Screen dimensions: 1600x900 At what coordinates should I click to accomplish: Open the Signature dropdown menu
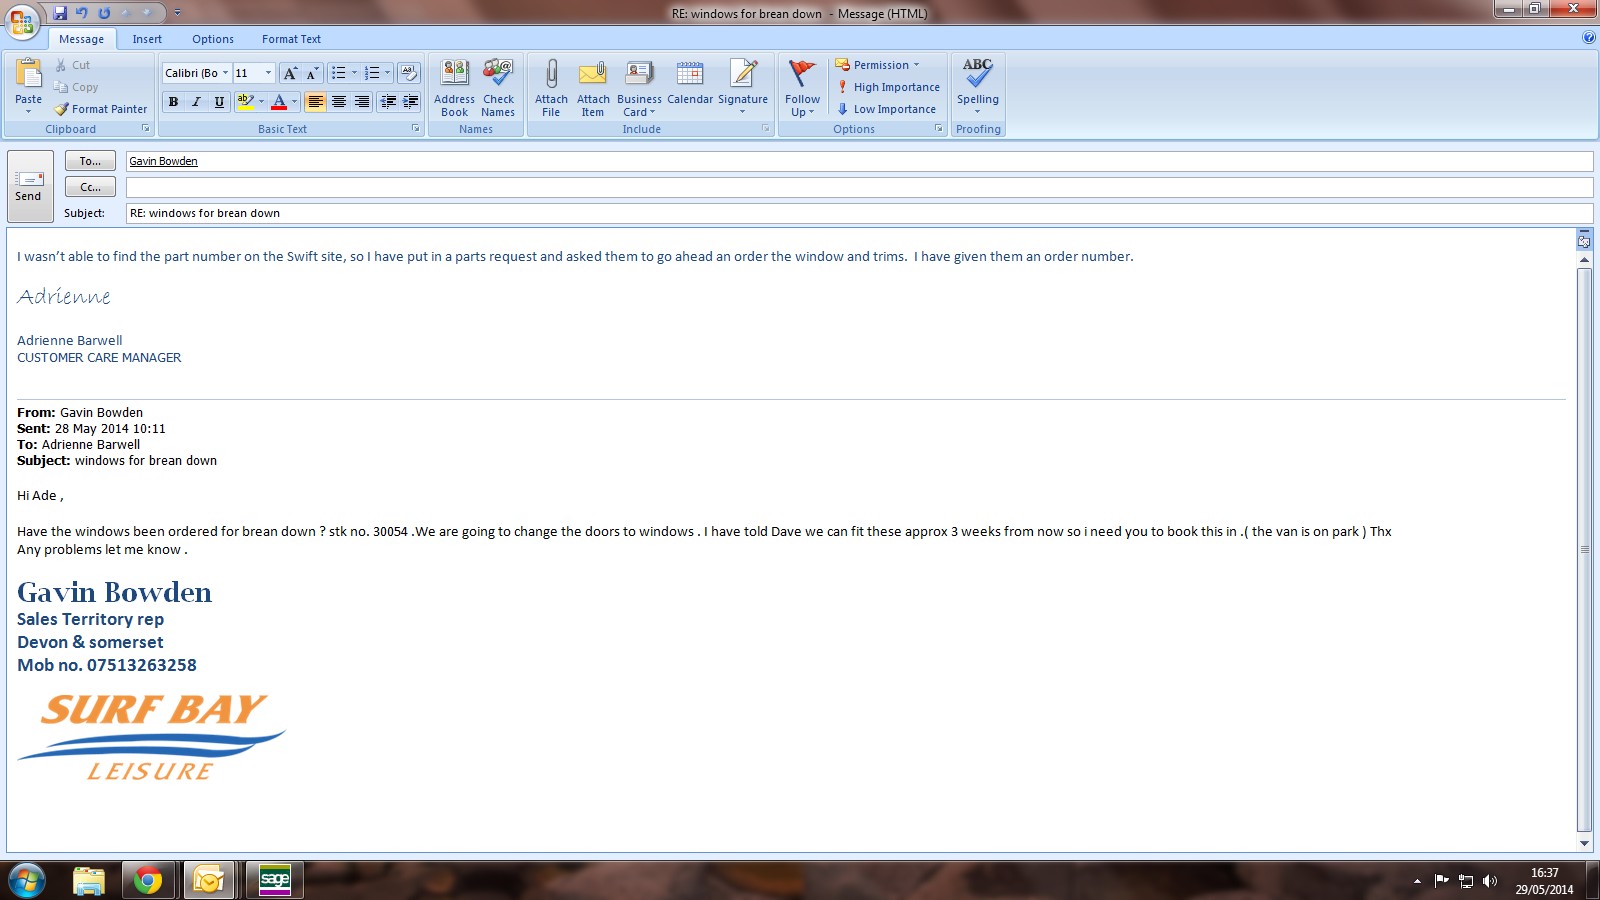tap(742, 88)
